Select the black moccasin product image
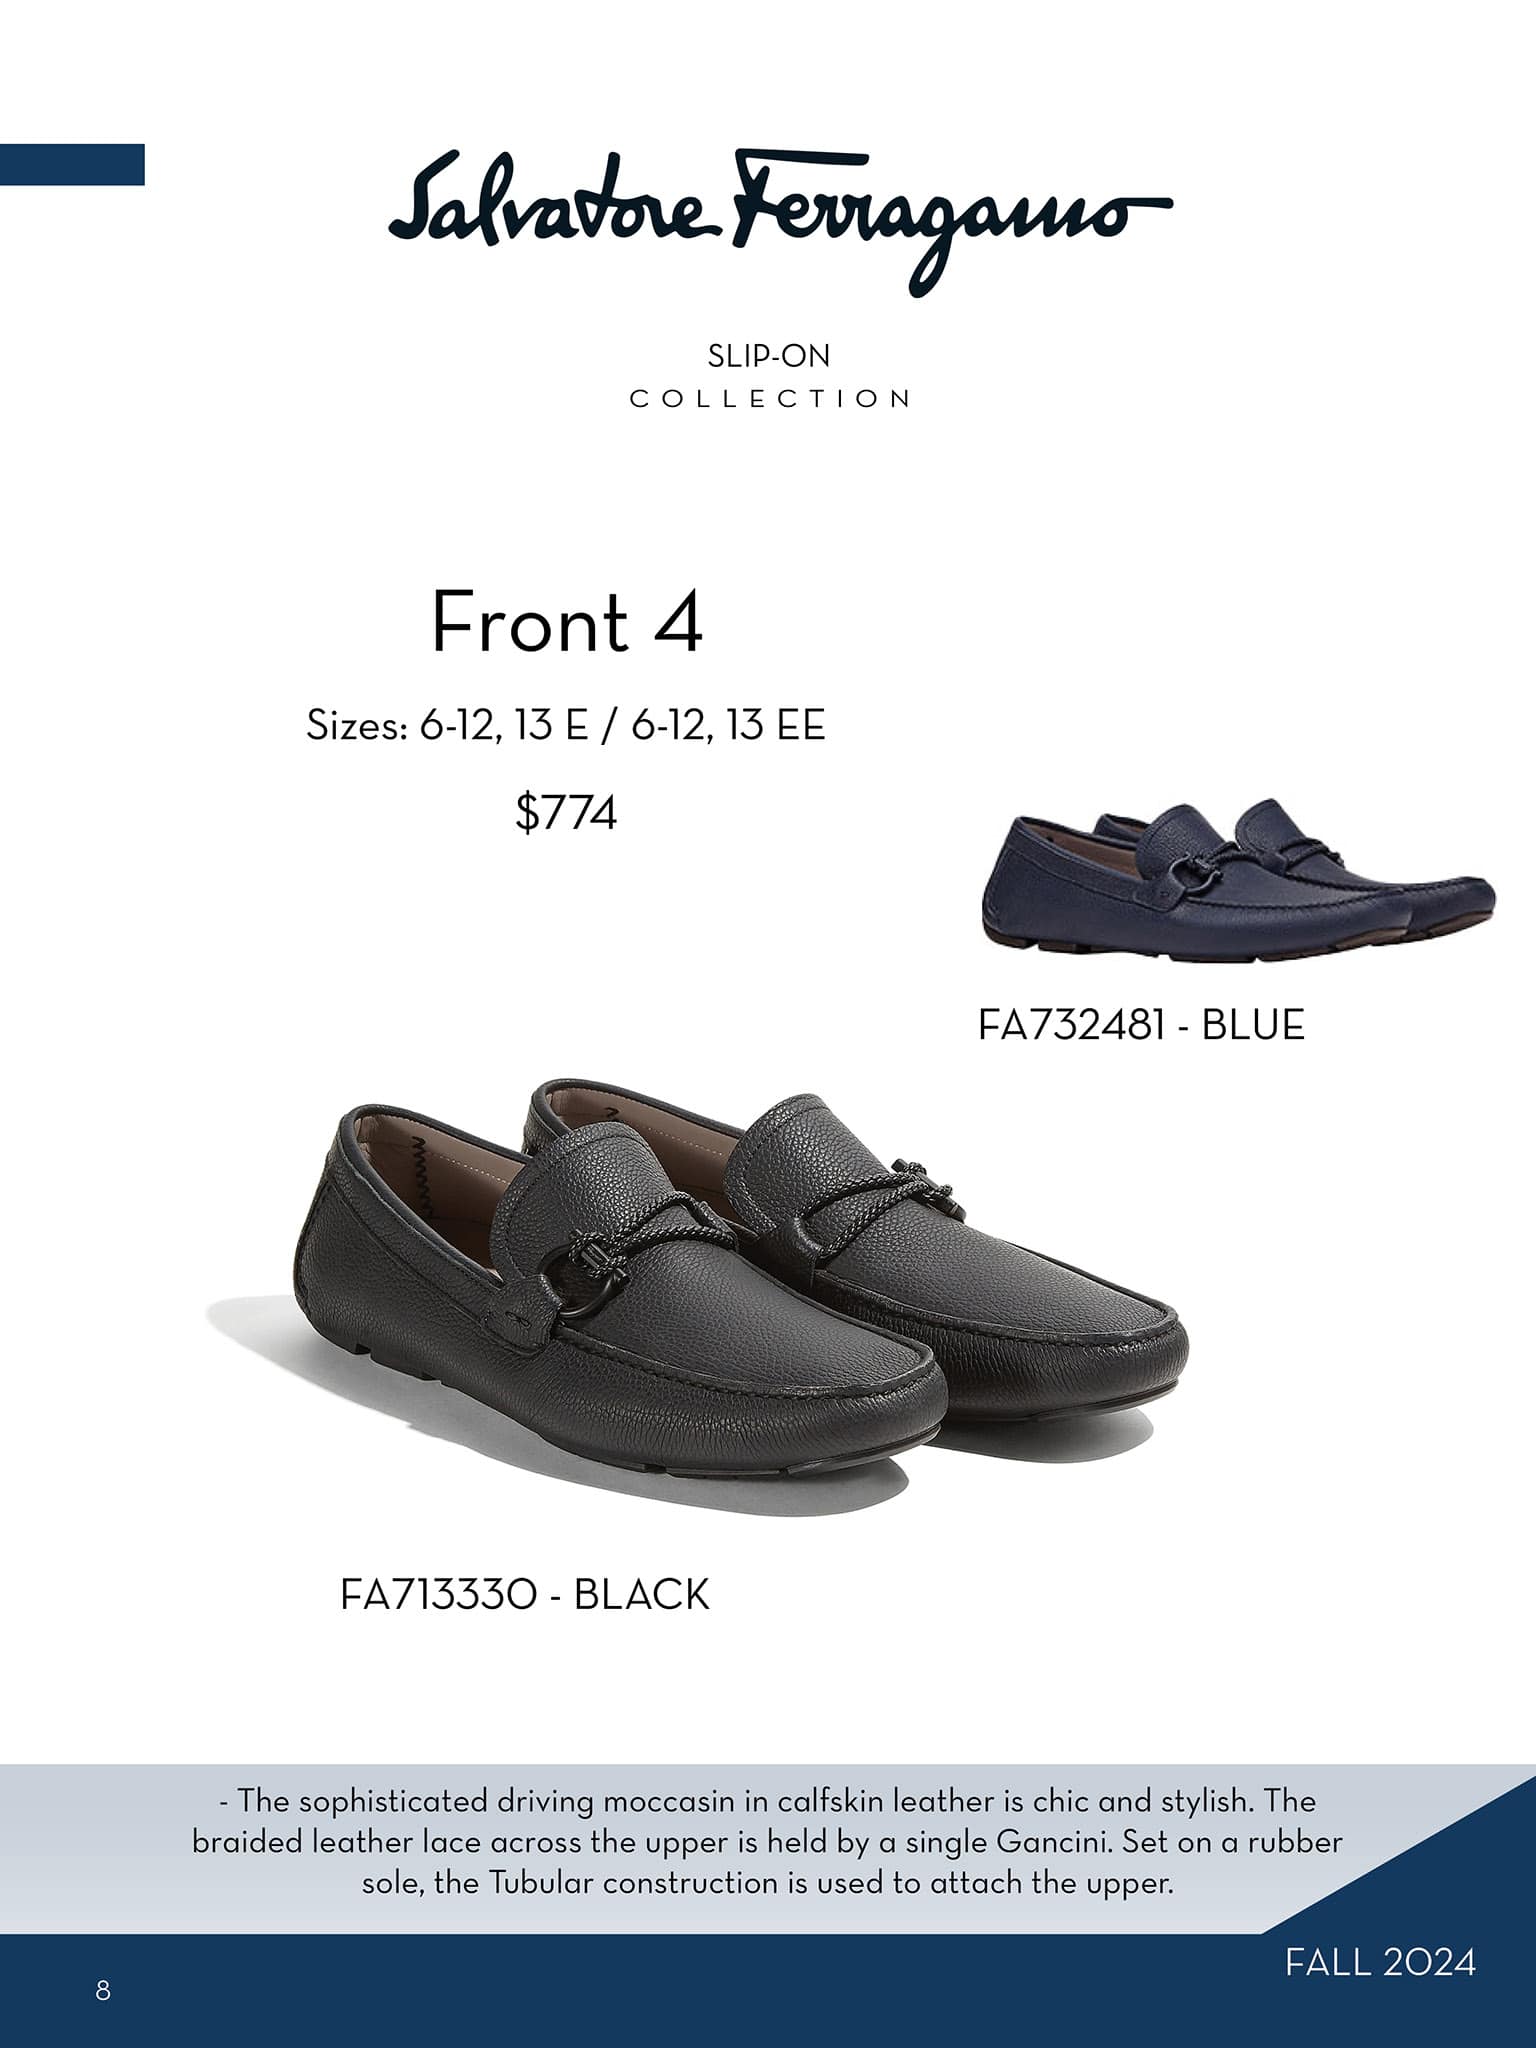Screen dimensions: 1536x2048 pyautogui.click(x=698, y=1290)
